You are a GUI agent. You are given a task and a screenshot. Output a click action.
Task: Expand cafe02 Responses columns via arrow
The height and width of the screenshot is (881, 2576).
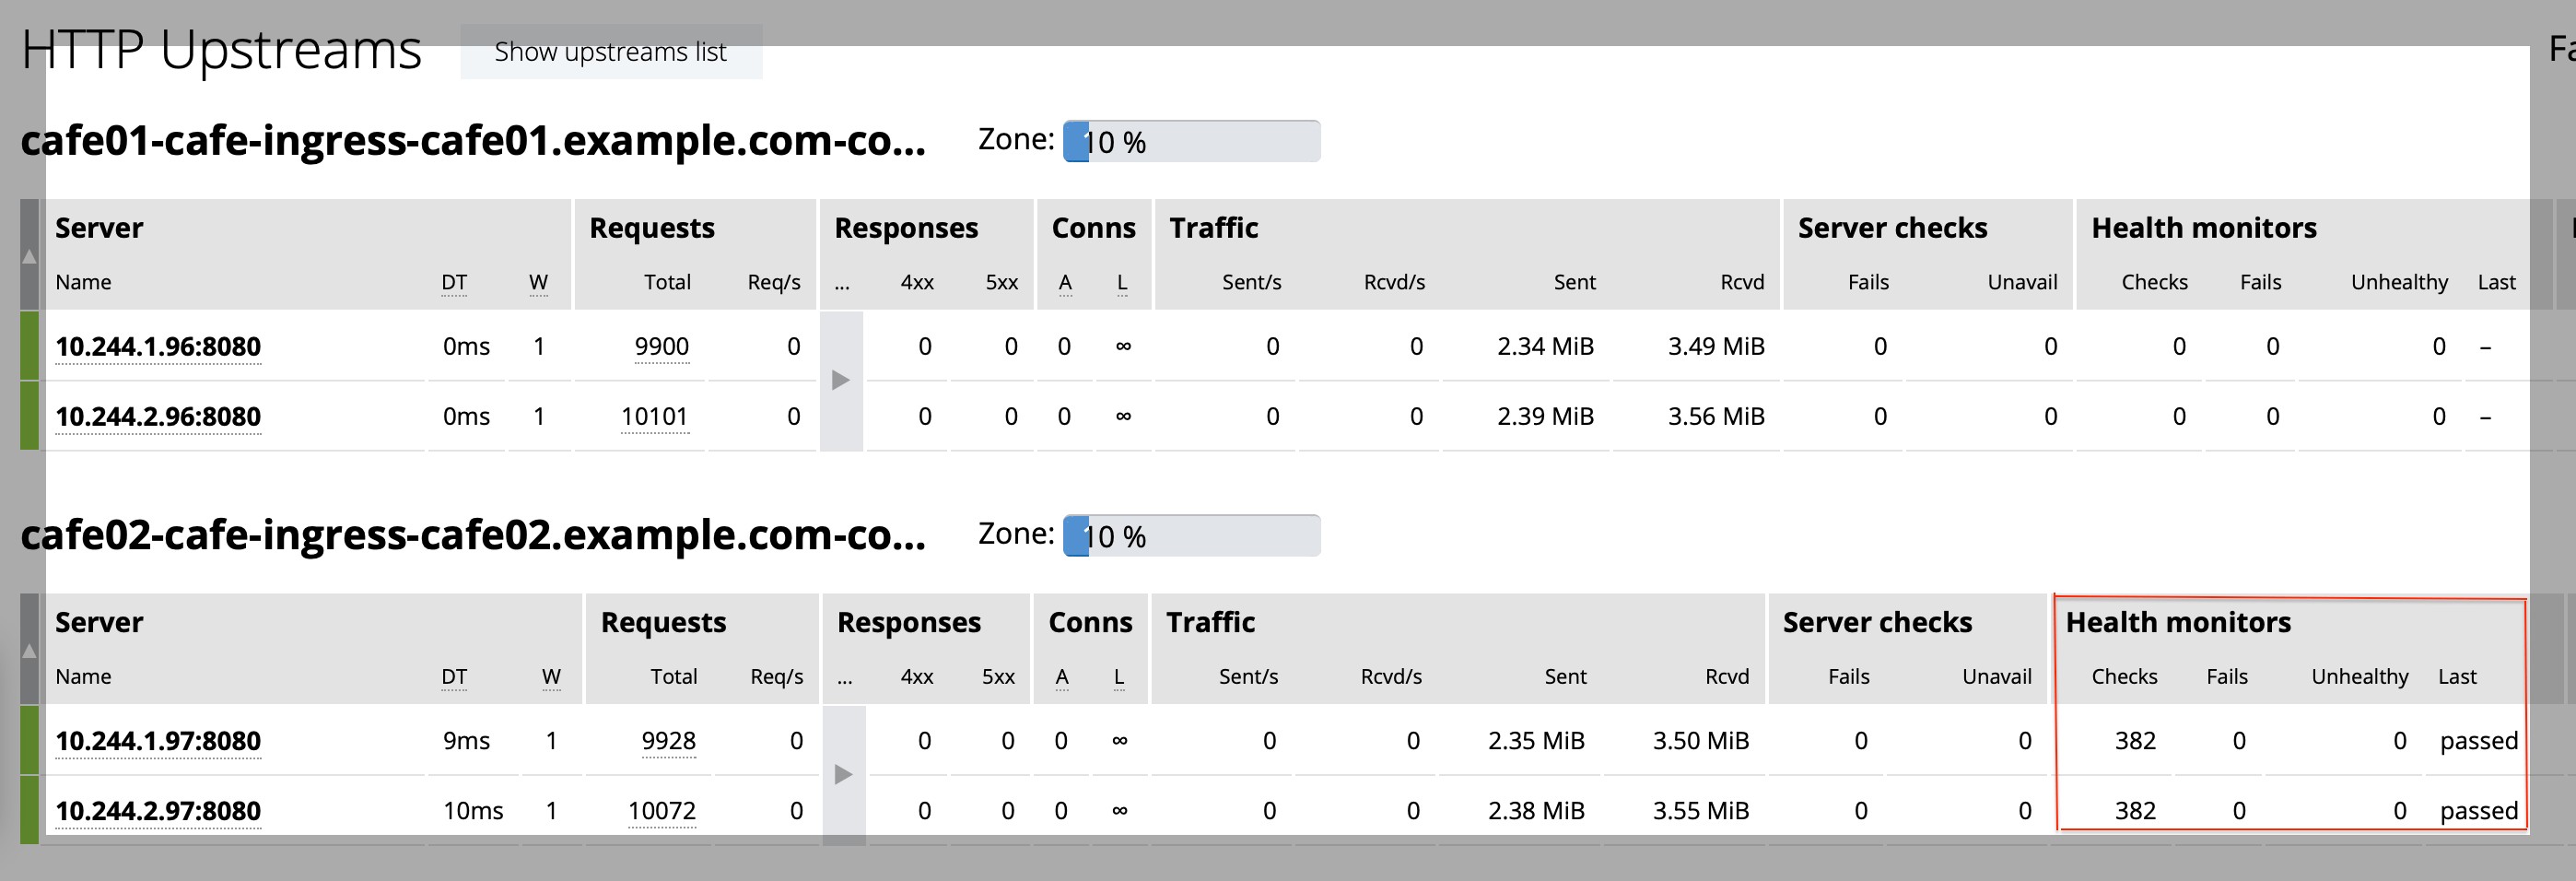click(844, 775)
